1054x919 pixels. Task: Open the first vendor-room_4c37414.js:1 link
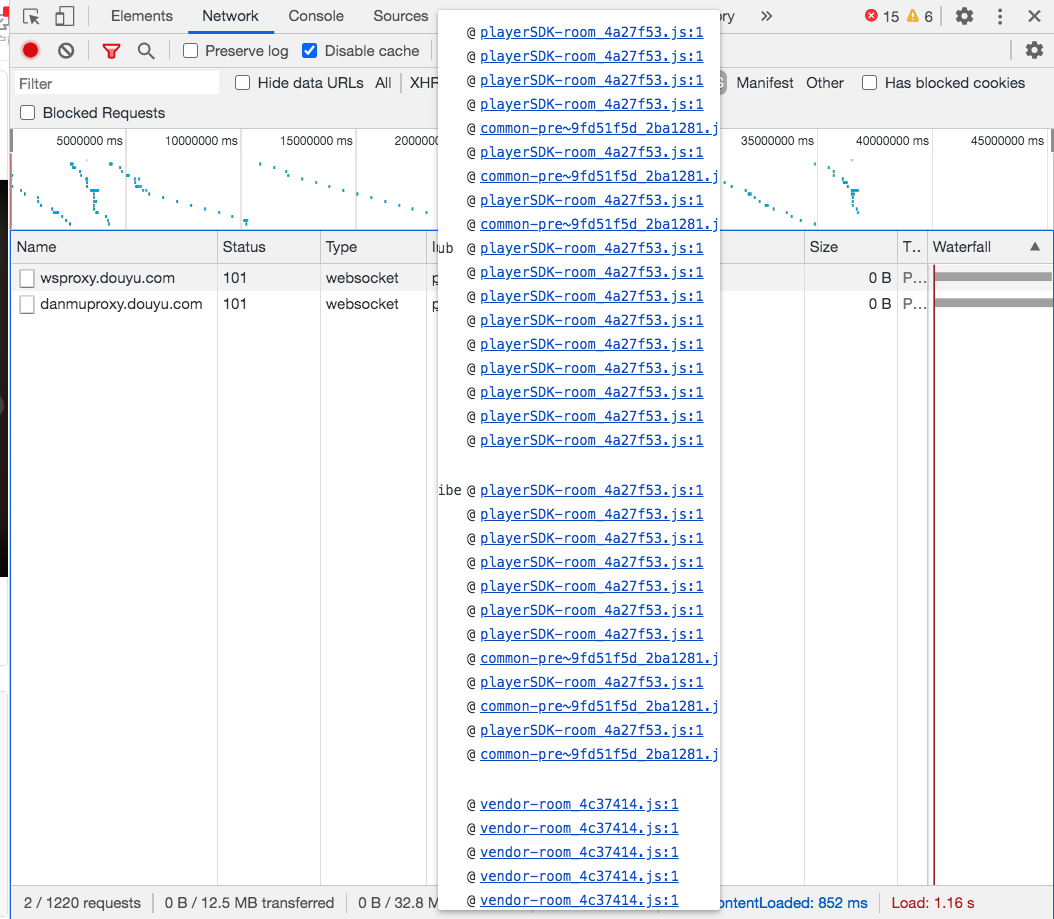pyautogui.click(x=579, y=804)
